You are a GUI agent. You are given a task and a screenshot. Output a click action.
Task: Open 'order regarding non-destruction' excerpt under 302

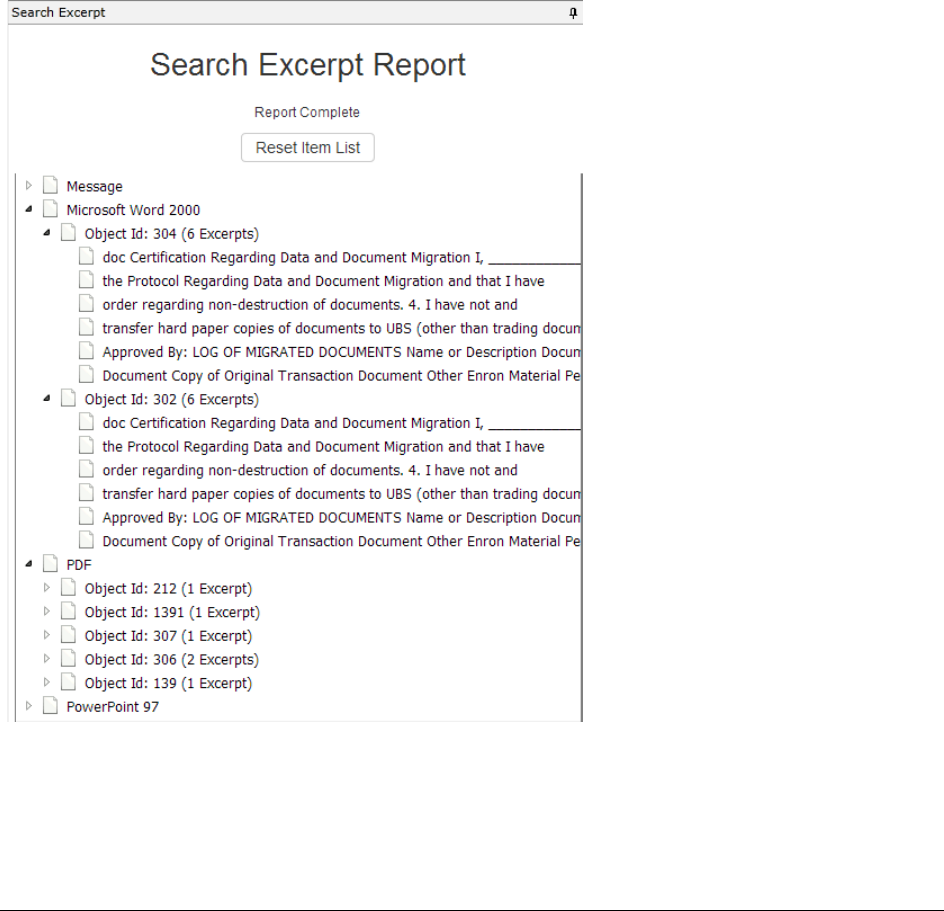tap(310, 470)
